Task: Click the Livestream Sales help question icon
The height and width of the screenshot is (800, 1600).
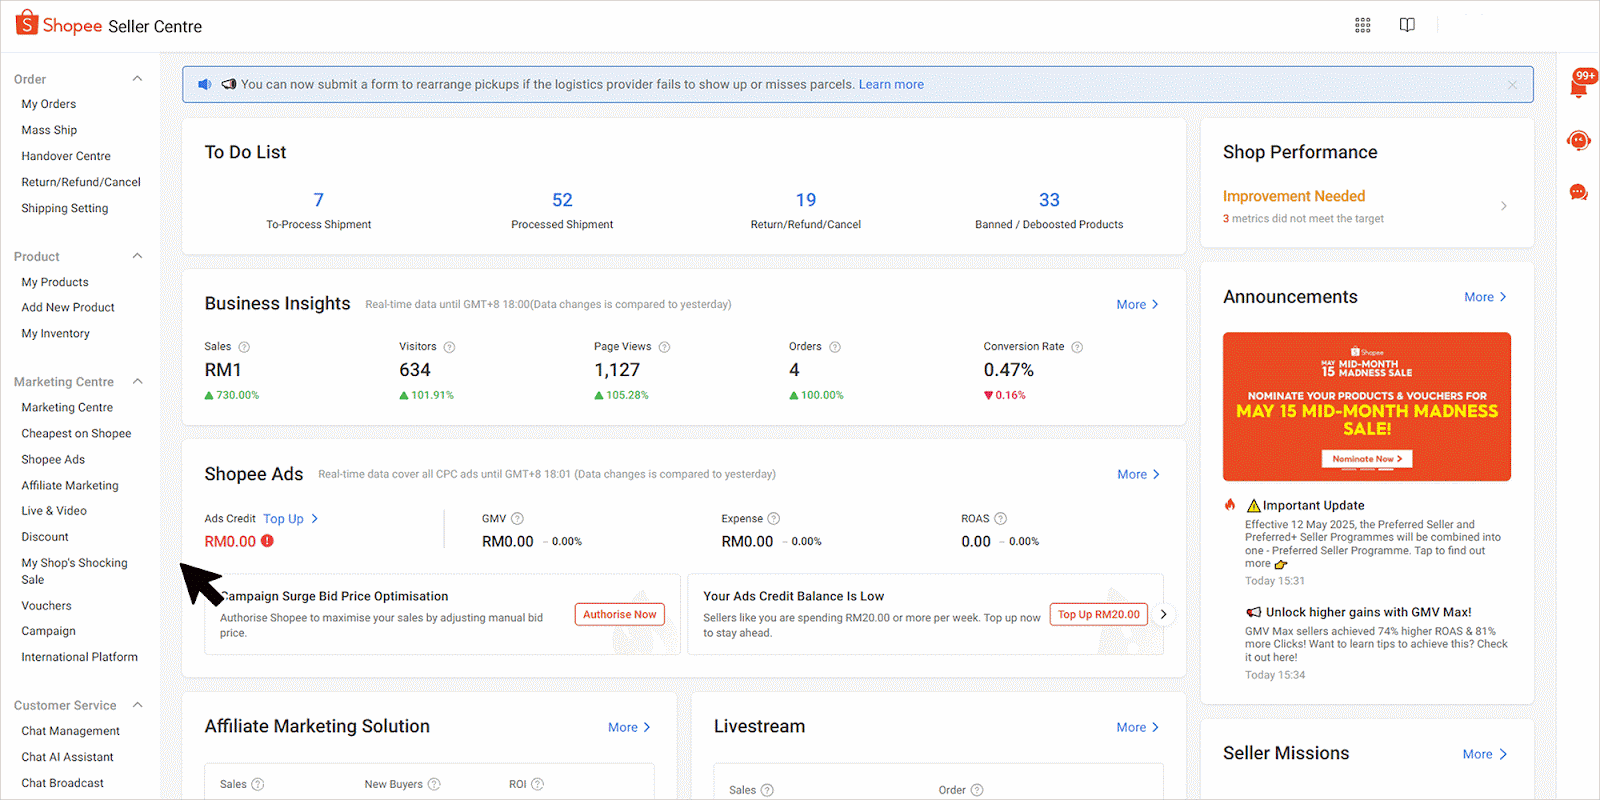Action: click(x=767, y=790)
